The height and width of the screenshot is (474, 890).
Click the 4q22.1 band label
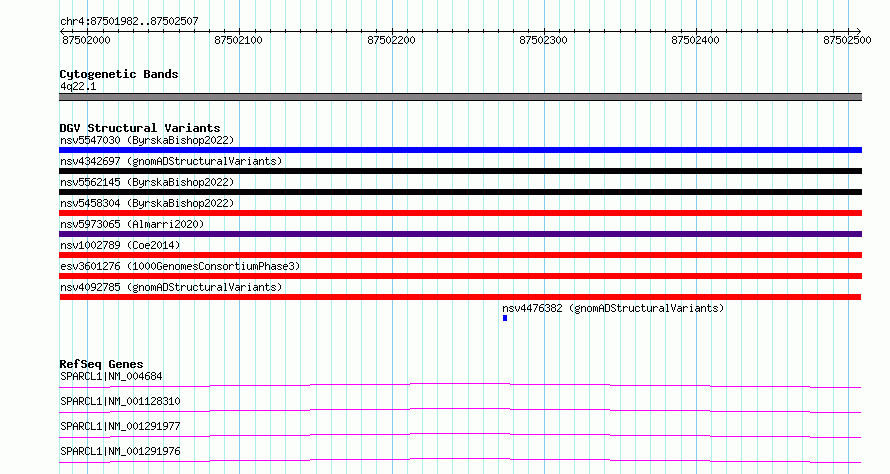pos(78,86)
